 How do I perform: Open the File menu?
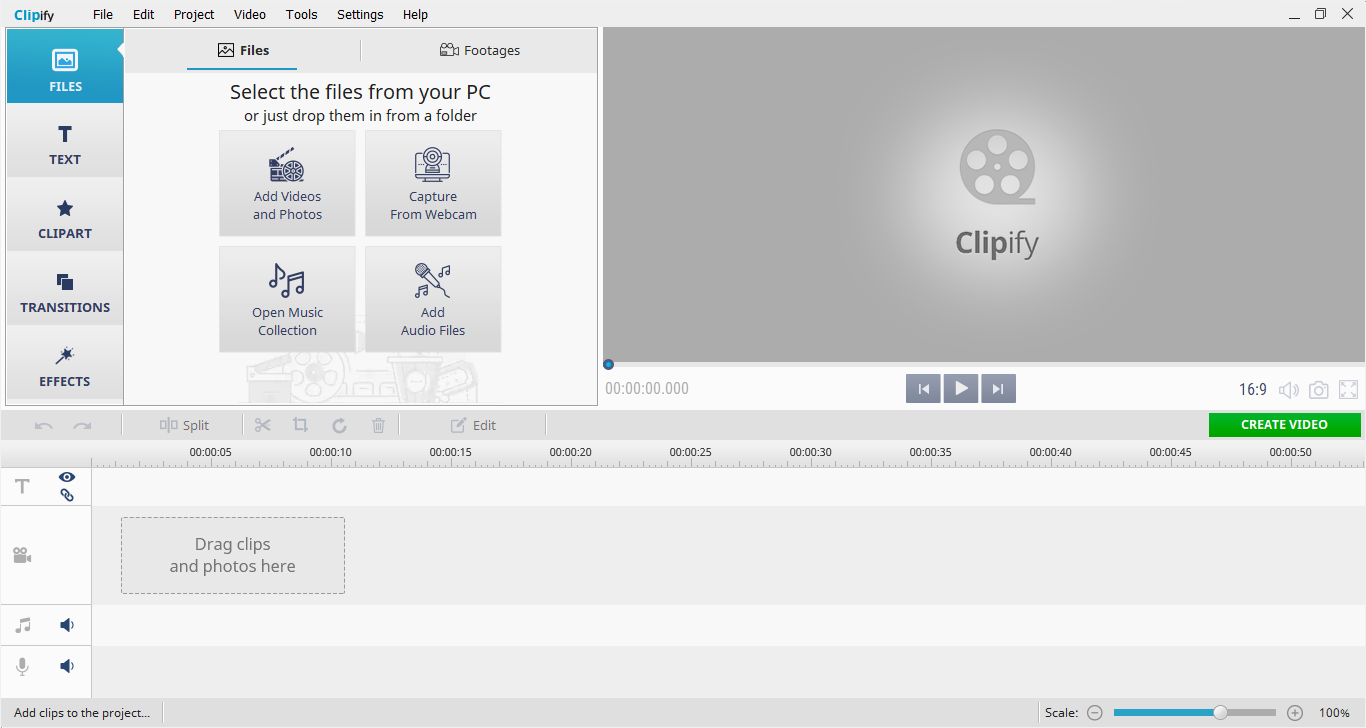click(103, 14)
